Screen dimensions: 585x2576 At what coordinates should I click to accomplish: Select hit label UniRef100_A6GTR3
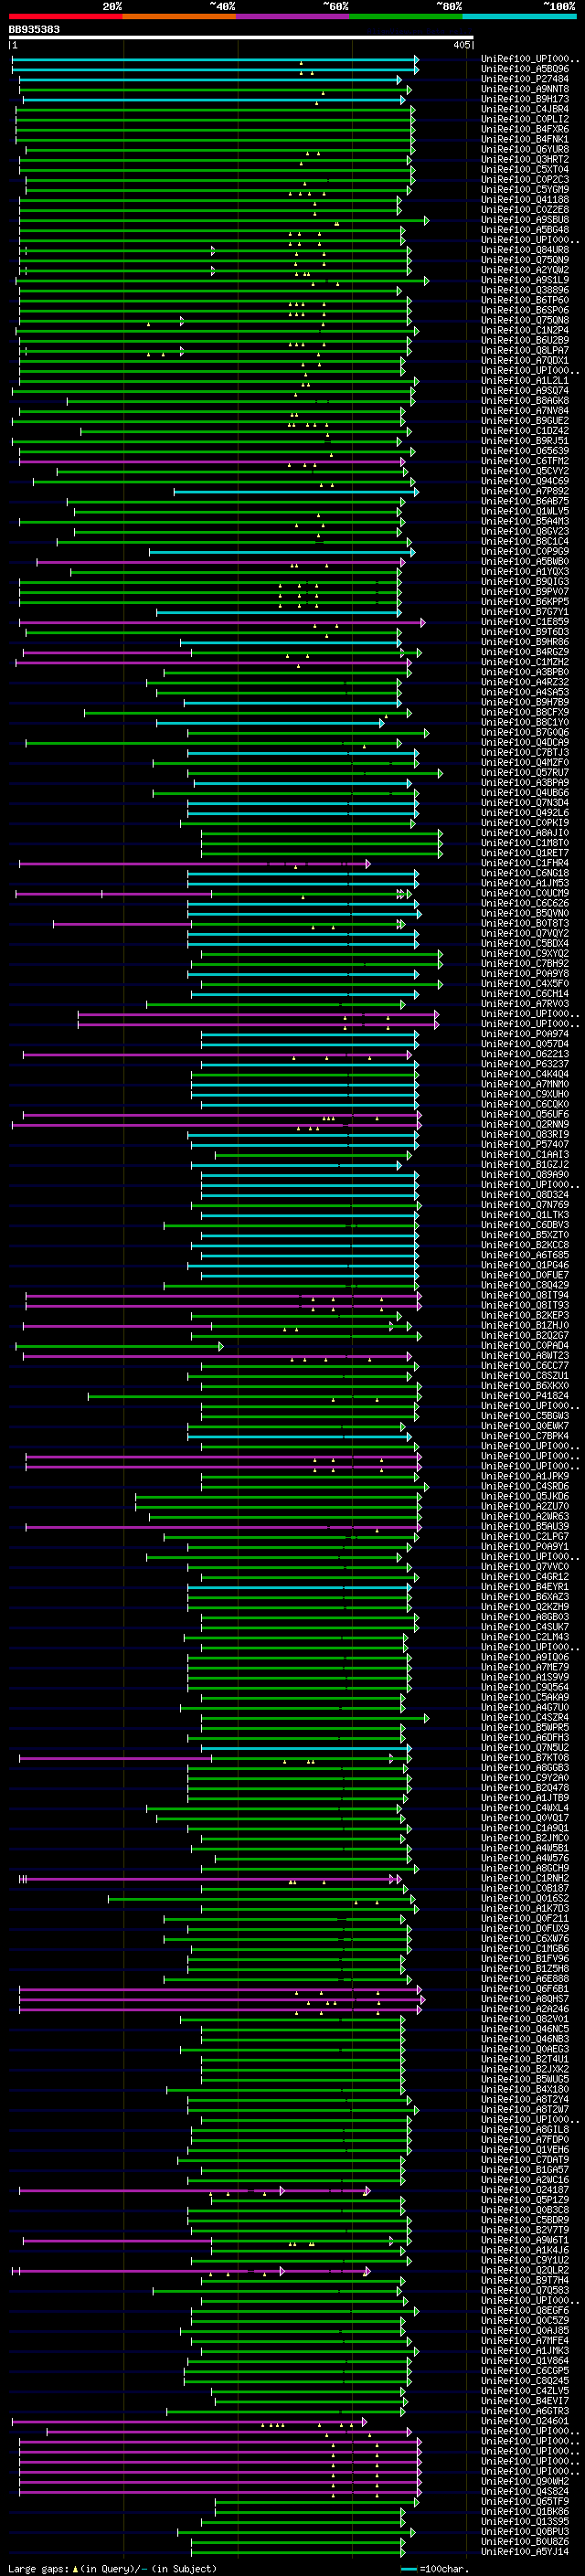click(x=525, y=2411)
